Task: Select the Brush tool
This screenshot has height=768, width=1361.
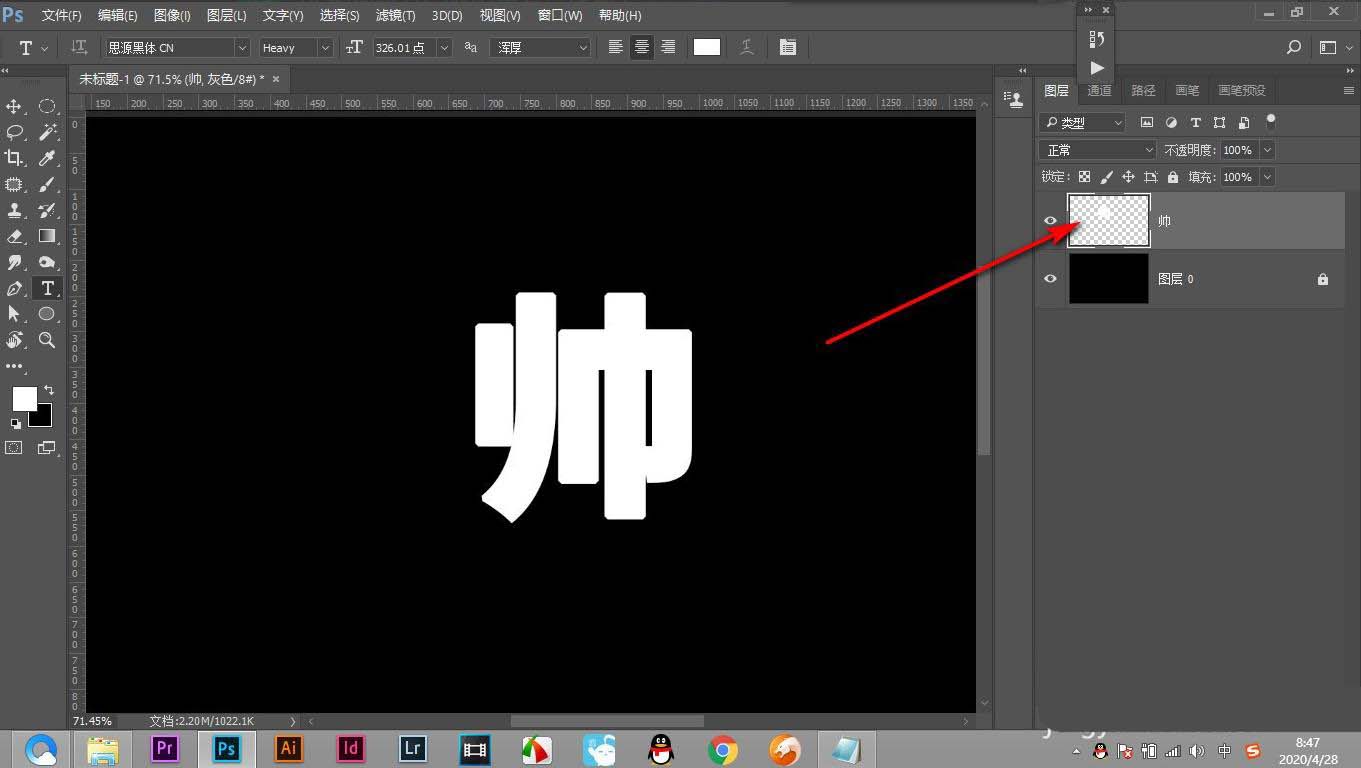Action: [x=47, y=184]
